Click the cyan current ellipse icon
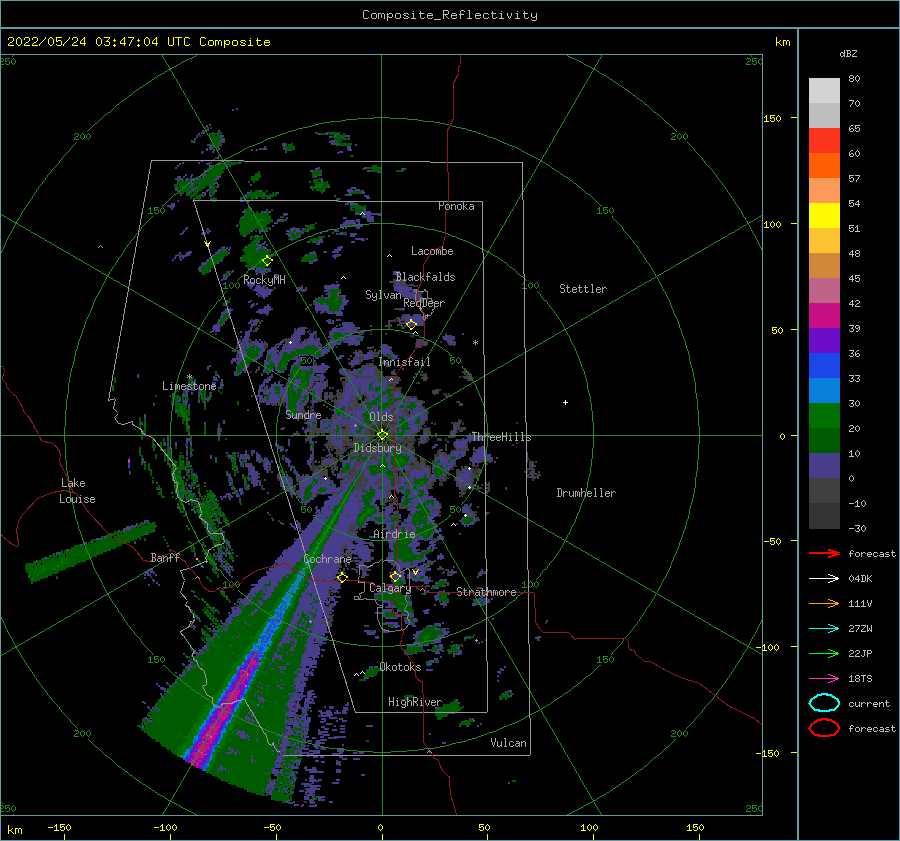The height and width of the screenshot is (841, 900). pos(824,703)
